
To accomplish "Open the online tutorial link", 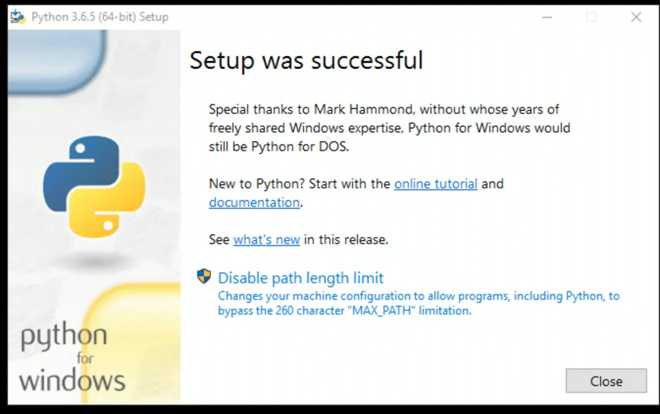I will coord(436,184).
